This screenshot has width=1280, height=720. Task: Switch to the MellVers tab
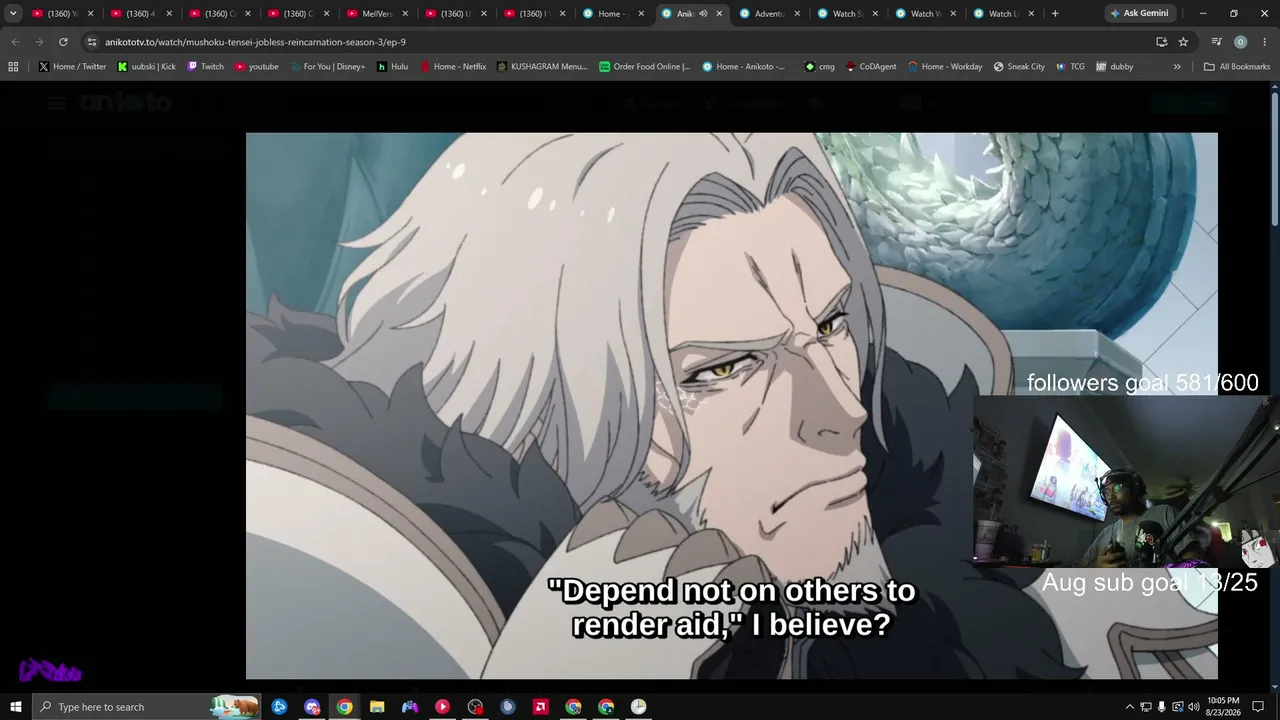[377, 14]
